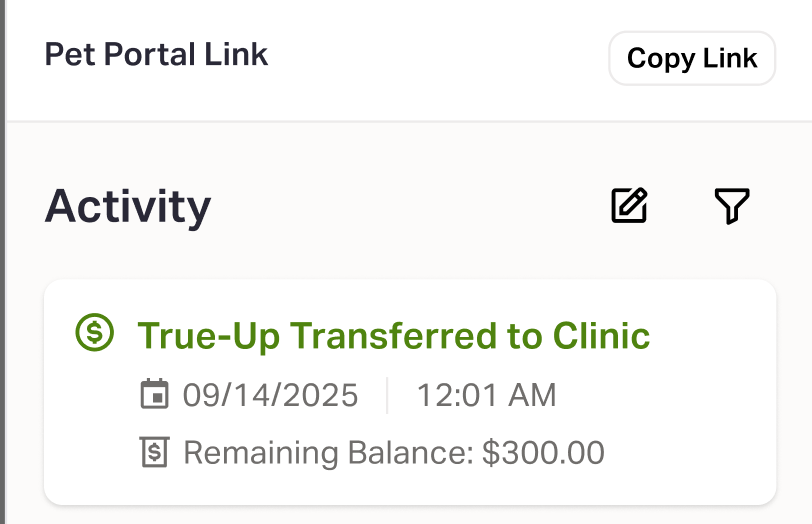Select the 12:01 AM time text
The height and width of the screenshot is (524, 812).
click(x=486, y=395)
